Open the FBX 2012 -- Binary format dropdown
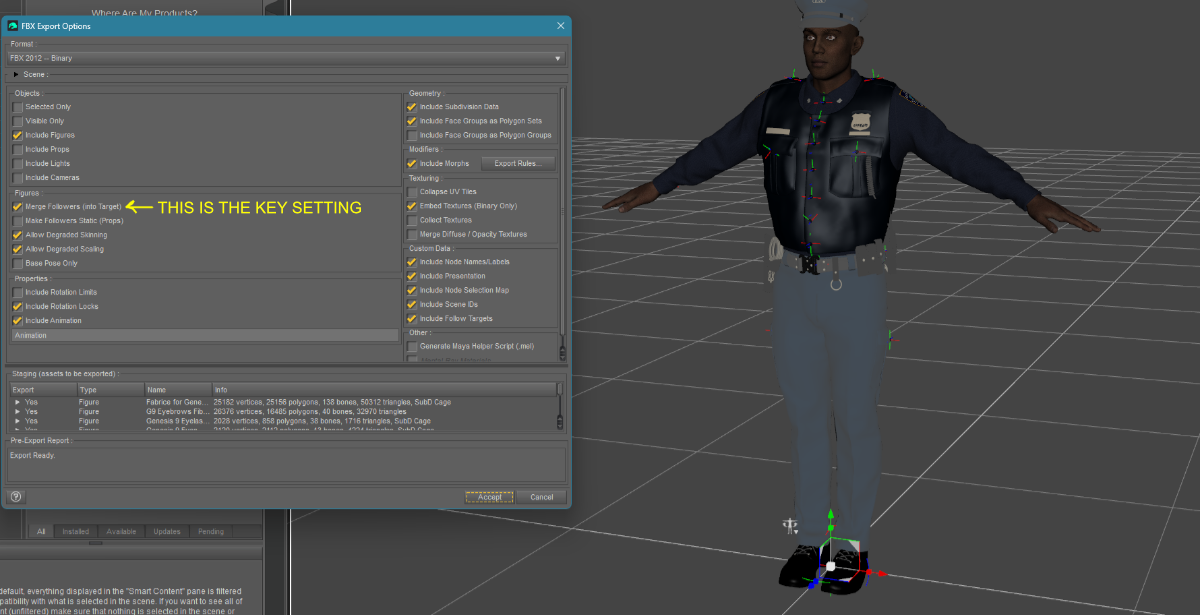The height and width of the screenshot is (615, 1200). point(286,58)
